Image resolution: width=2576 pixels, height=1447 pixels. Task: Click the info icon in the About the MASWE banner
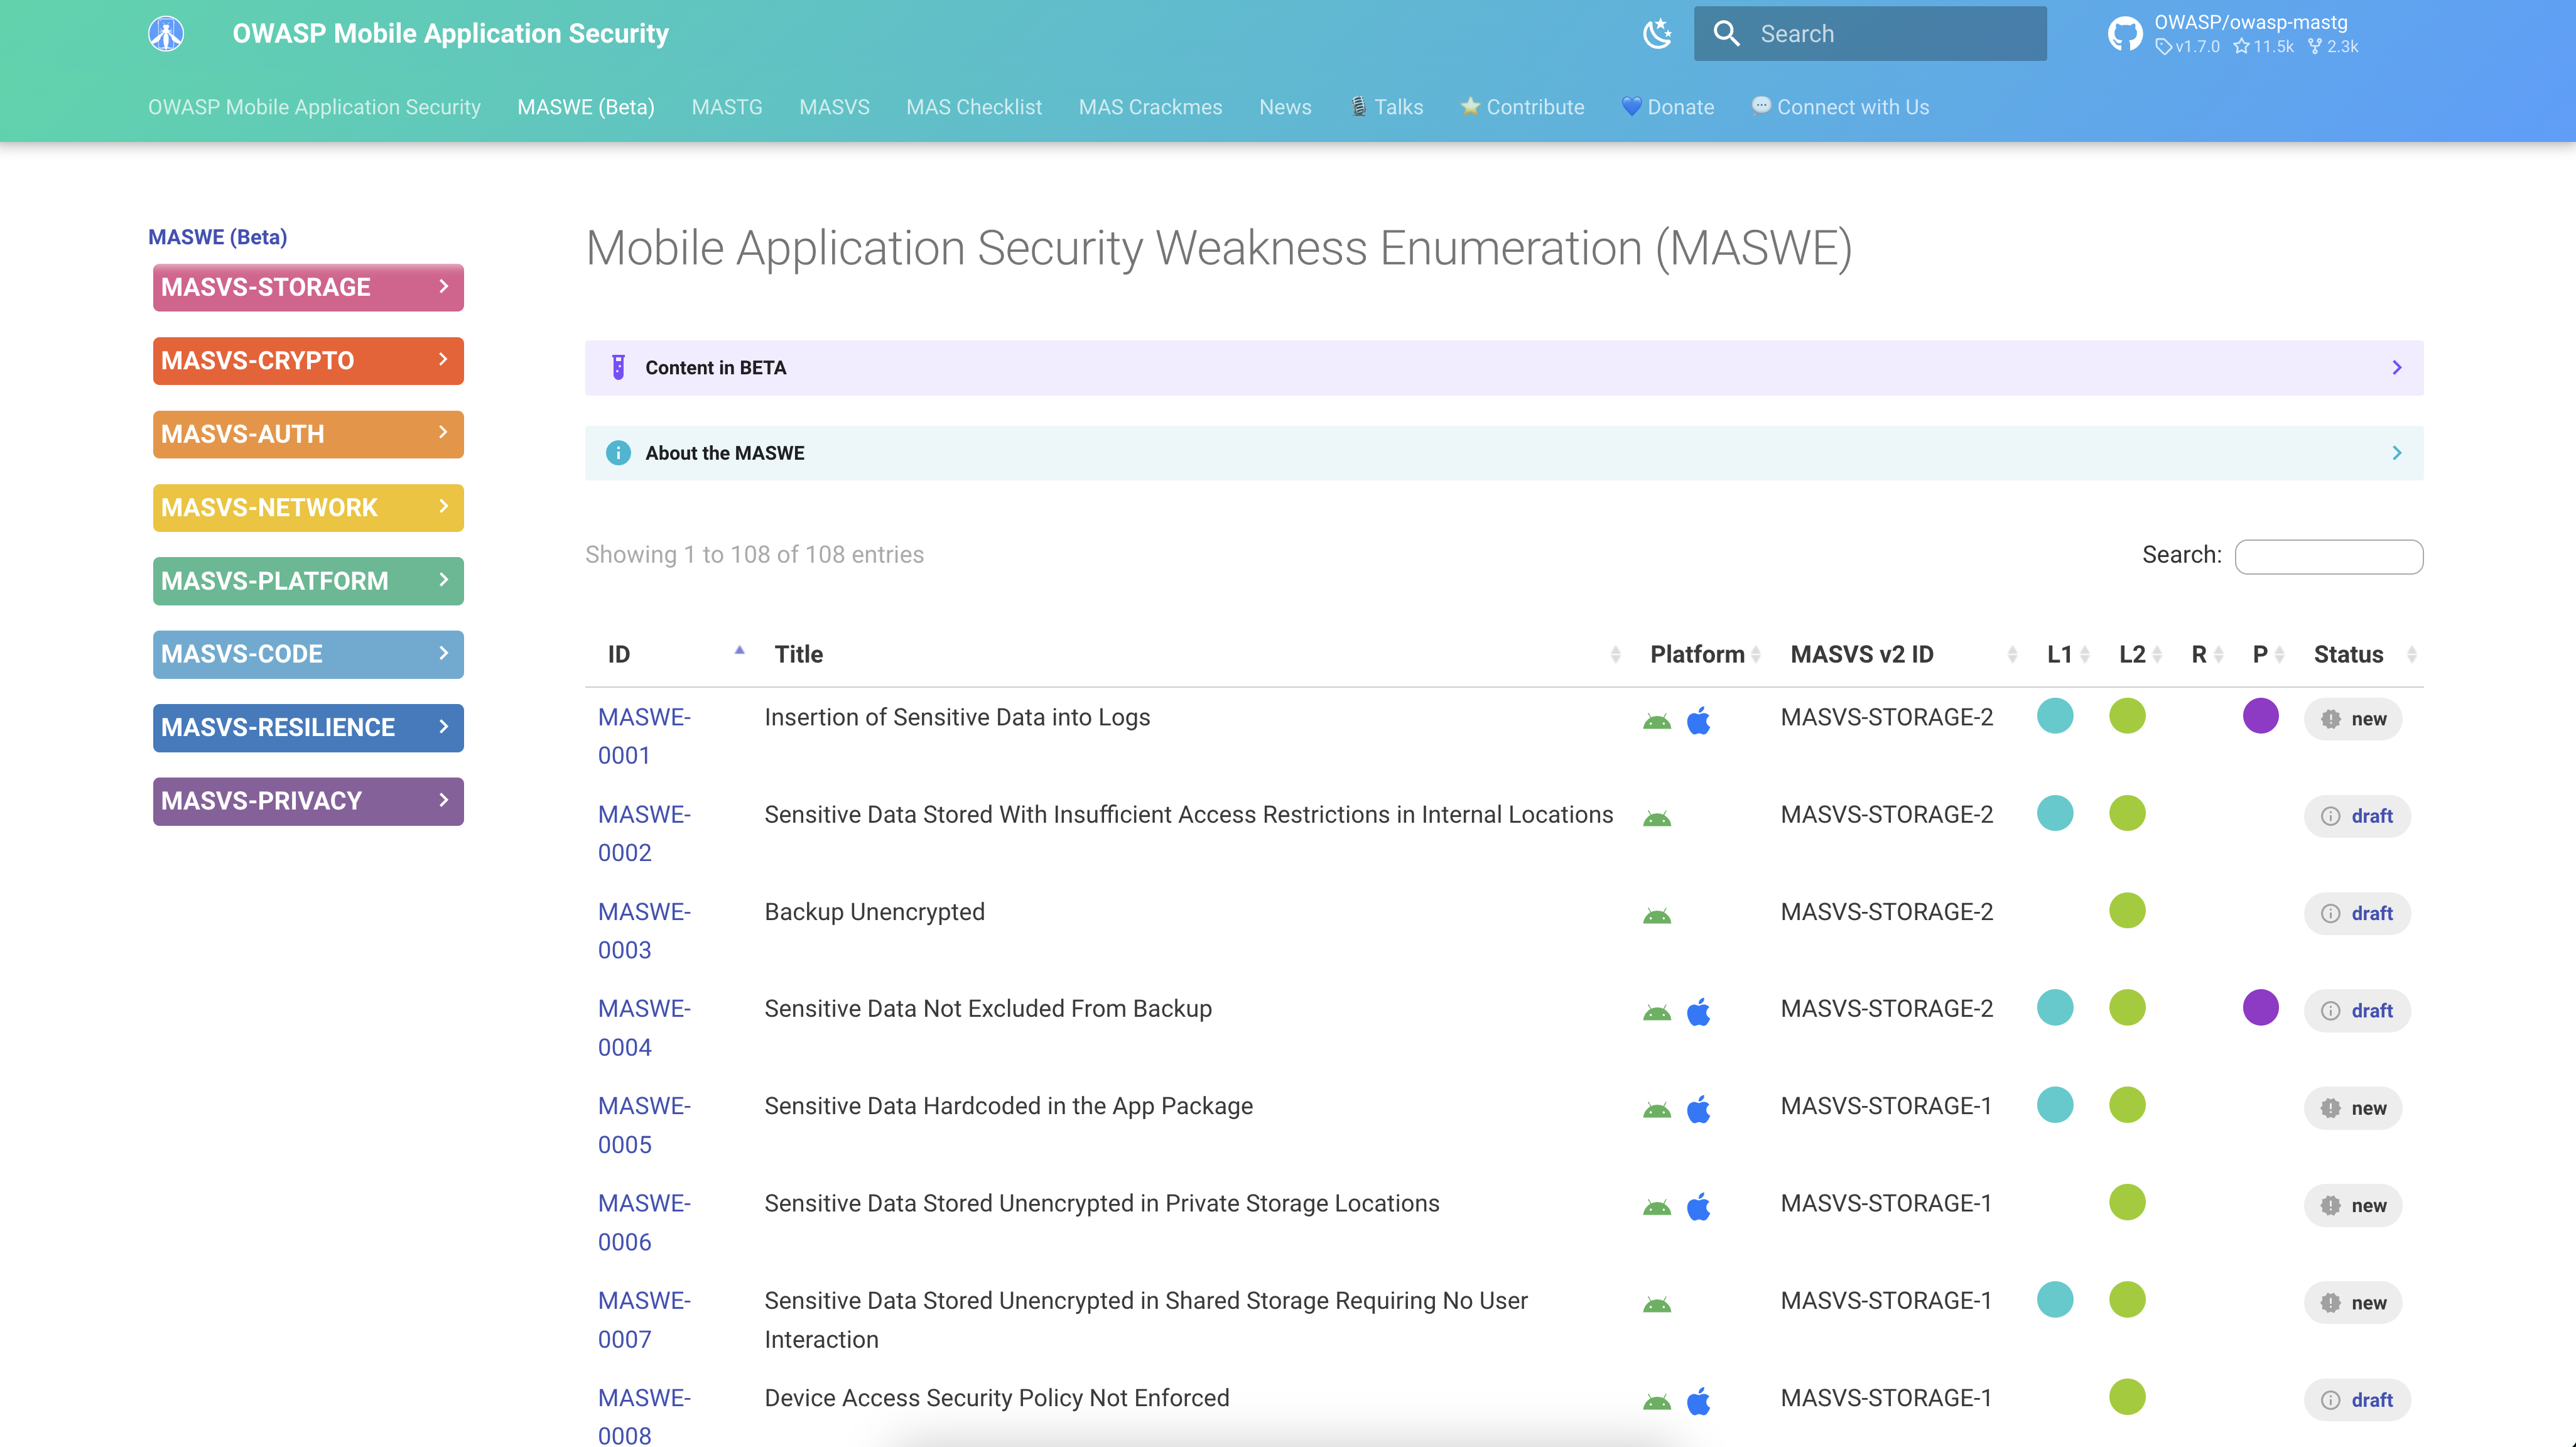pos(618,453)
